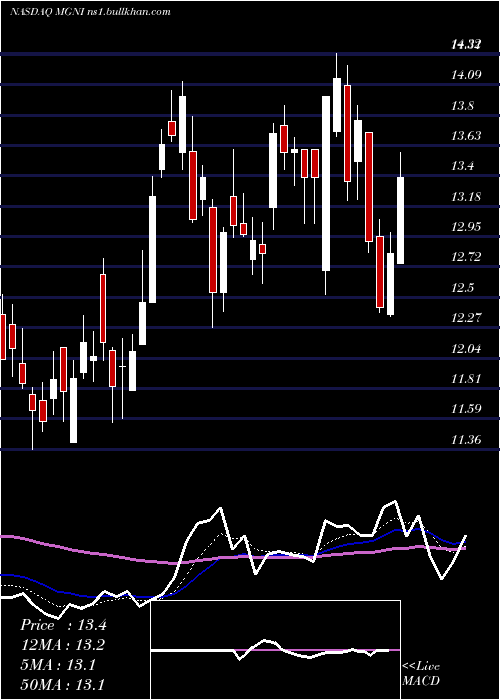The height and width of the screenshot is (700, 500).
Task: Click the '50MA : 13.1' readout
Action: click(x=63, y=684)
